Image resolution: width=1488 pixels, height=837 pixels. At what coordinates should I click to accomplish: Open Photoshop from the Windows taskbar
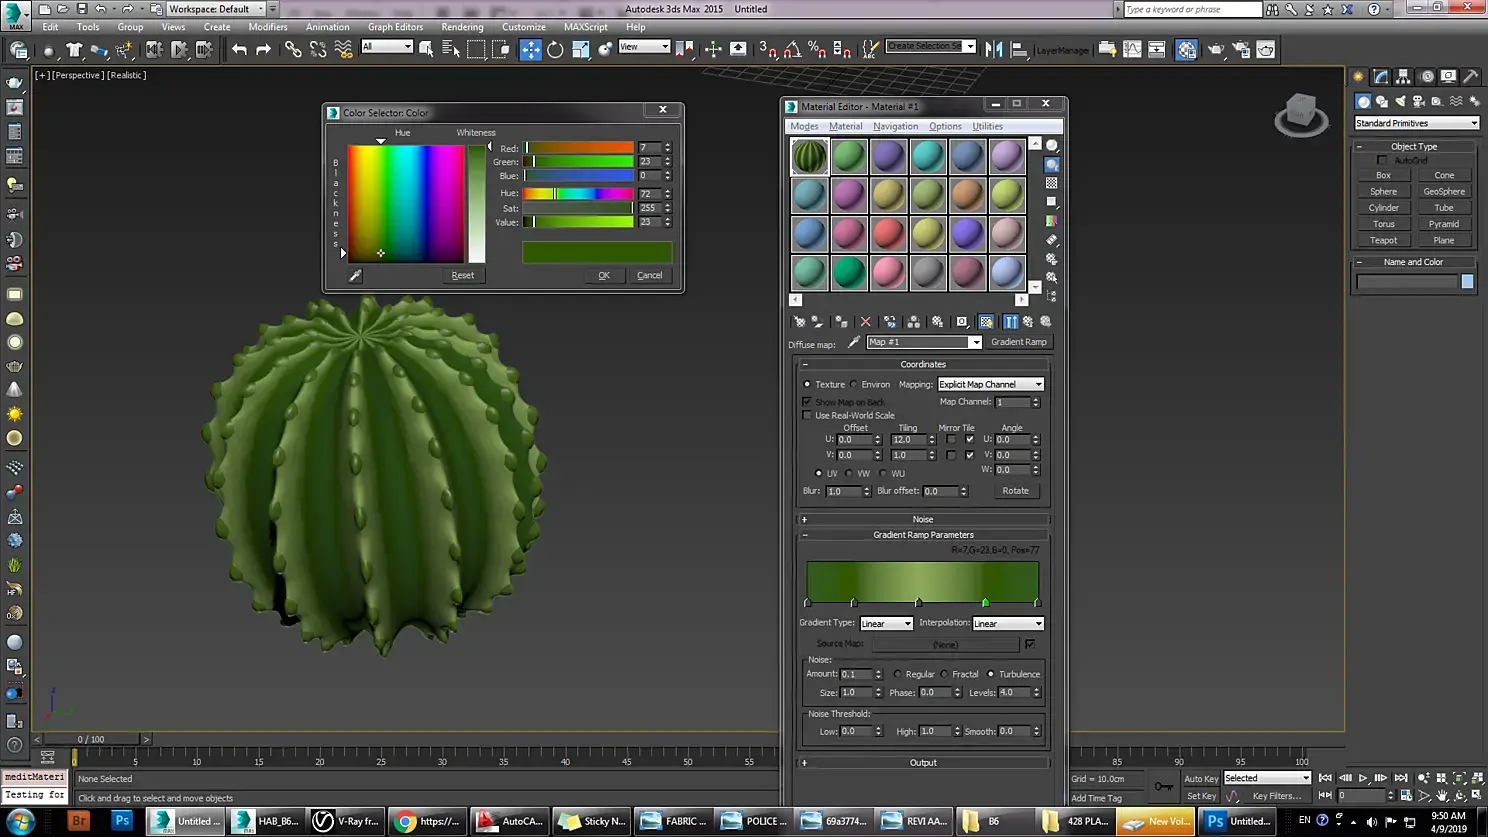[x=122, y=821]
